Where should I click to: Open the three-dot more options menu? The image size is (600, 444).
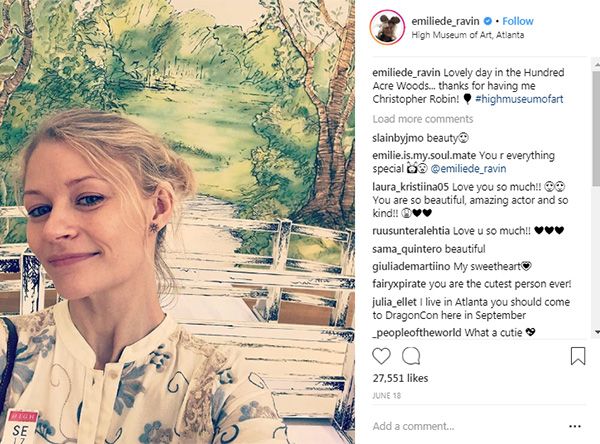pyautogui.click(x=577, y=426)
